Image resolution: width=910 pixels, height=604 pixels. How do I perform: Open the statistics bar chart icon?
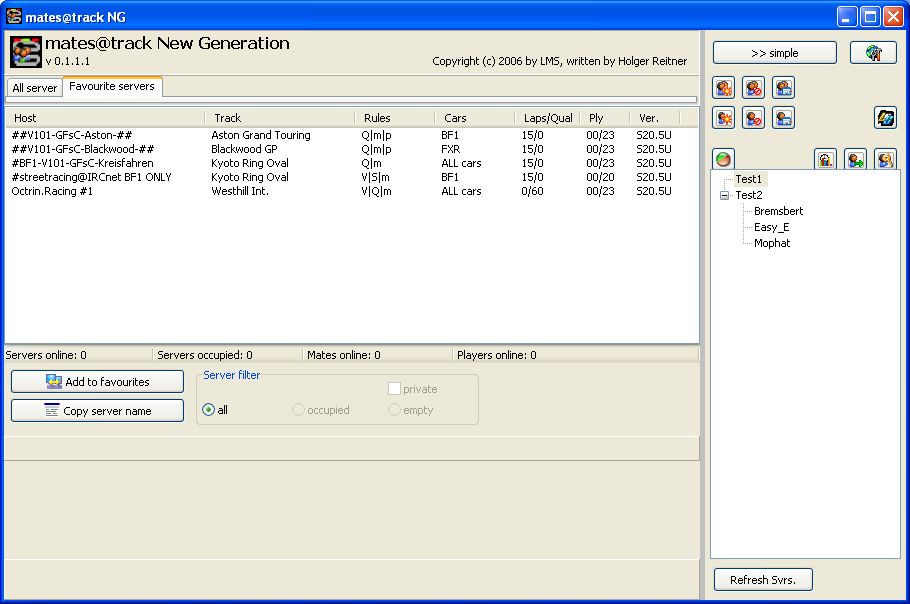point(825,159)
